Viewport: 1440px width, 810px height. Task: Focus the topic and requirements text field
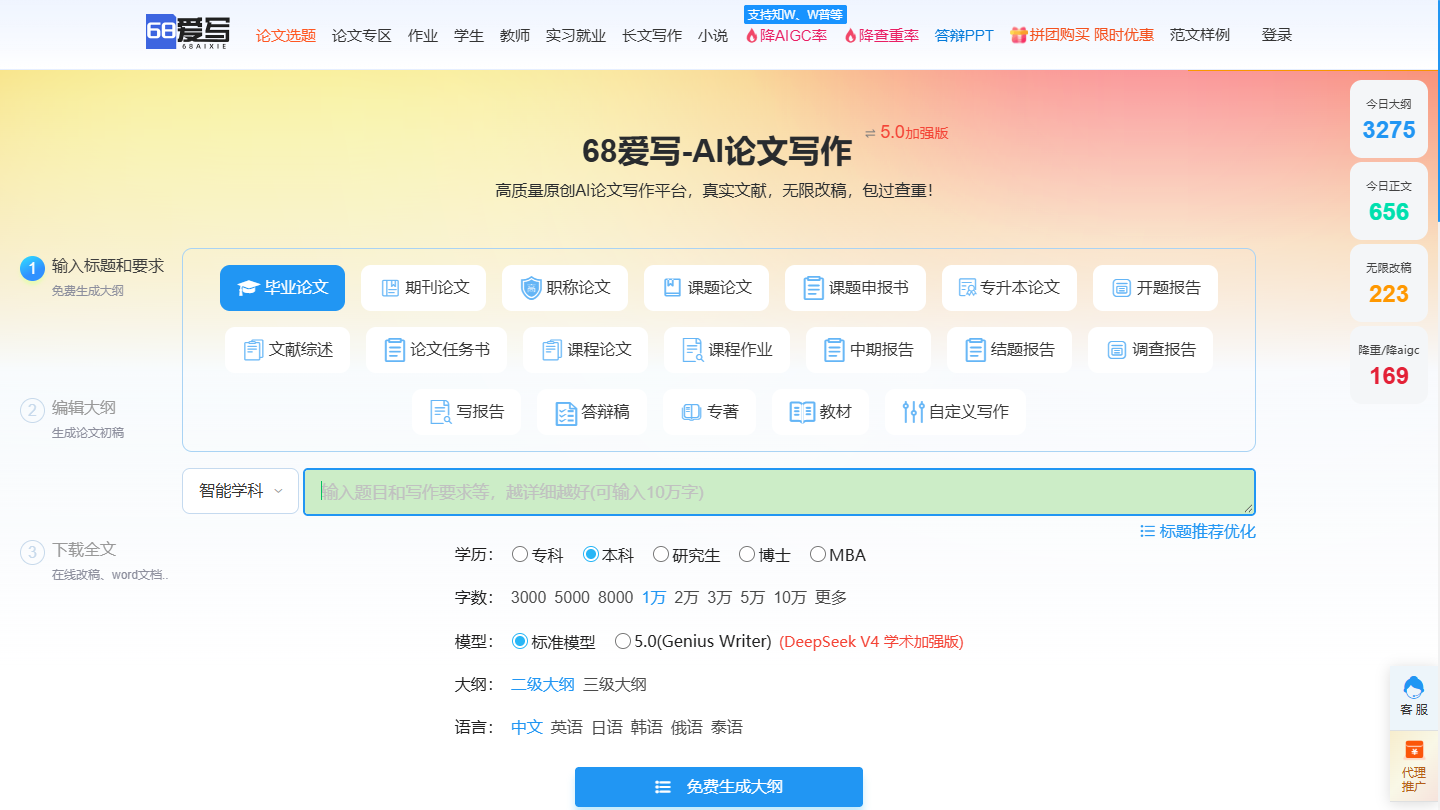[x=779, y=492]
